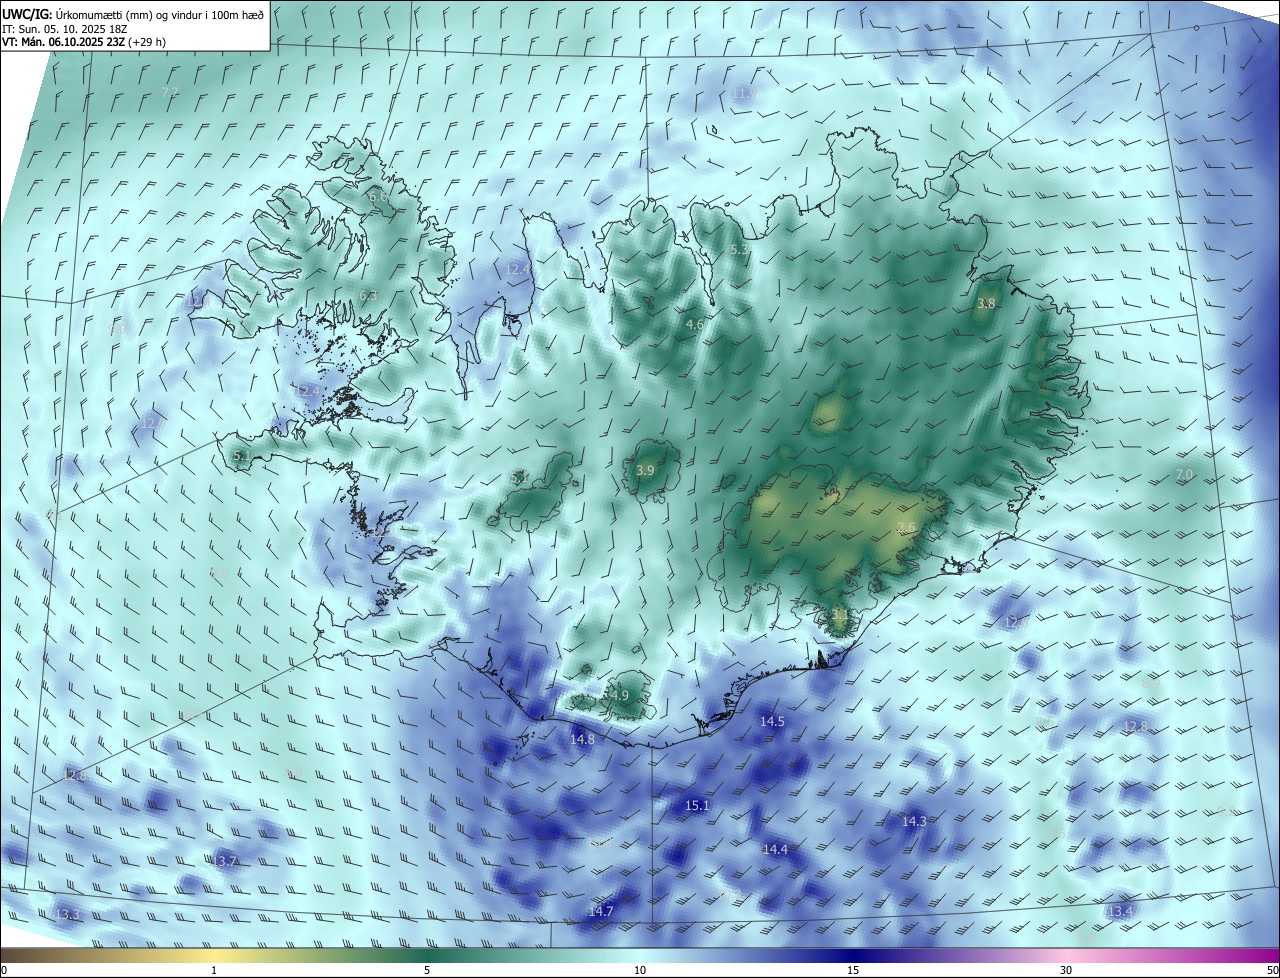1280x978 pixels.
Task: Click the 13.4 value label
Action: pos(1121,911)
